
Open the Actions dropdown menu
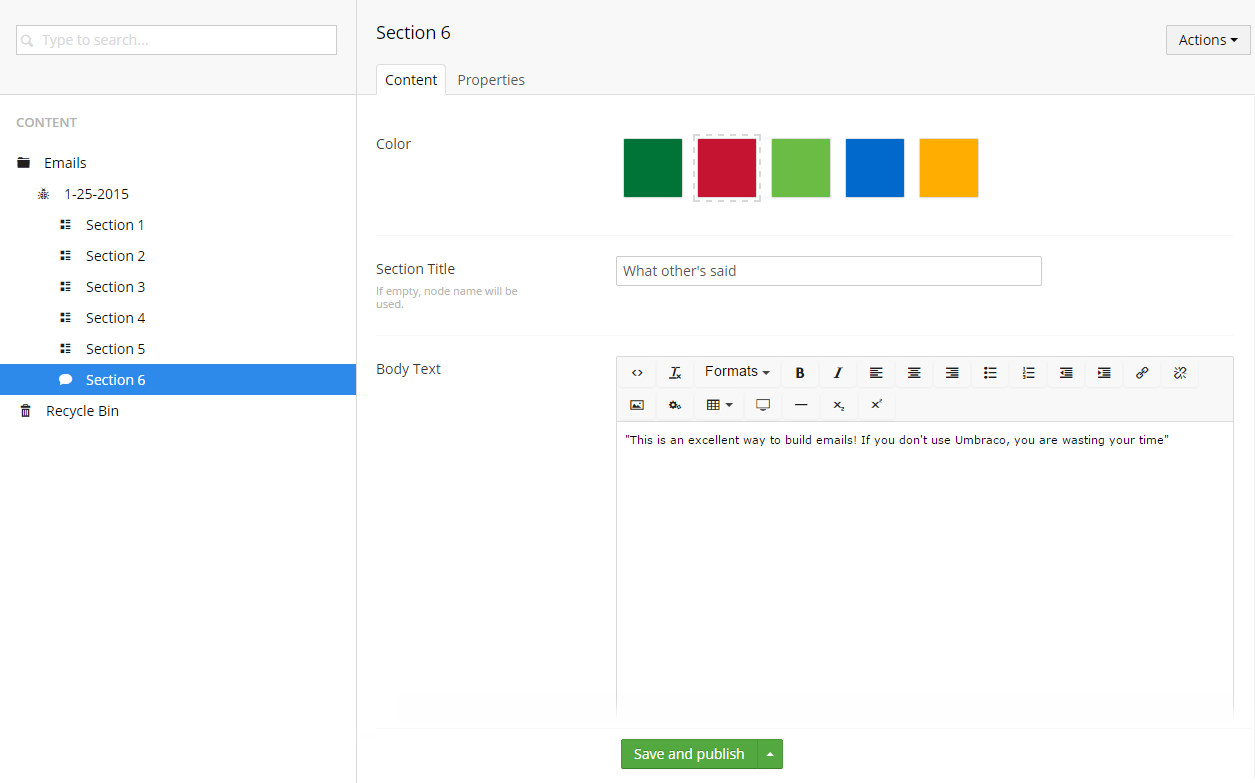click(1207, 40)
